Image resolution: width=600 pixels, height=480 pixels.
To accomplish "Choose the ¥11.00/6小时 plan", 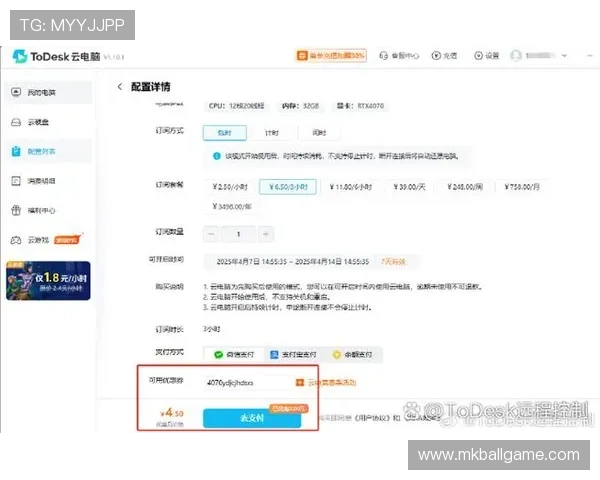I will click(351, 187).
